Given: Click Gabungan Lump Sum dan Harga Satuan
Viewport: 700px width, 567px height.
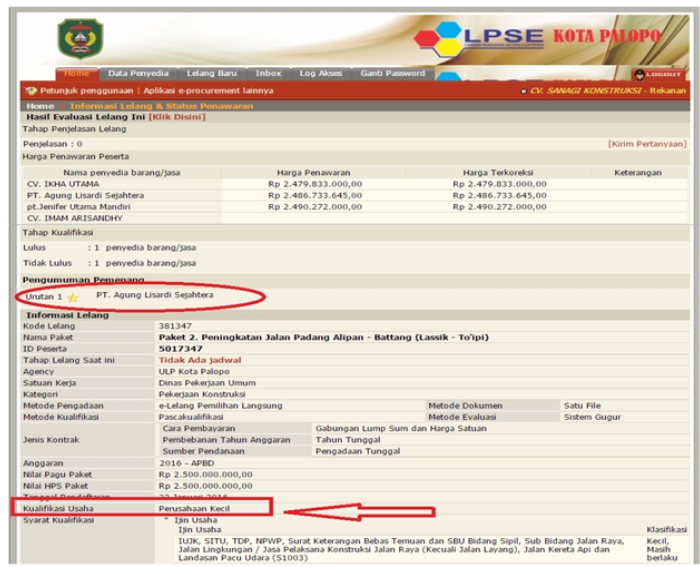Looking at the screenshot, I should 401,429.
